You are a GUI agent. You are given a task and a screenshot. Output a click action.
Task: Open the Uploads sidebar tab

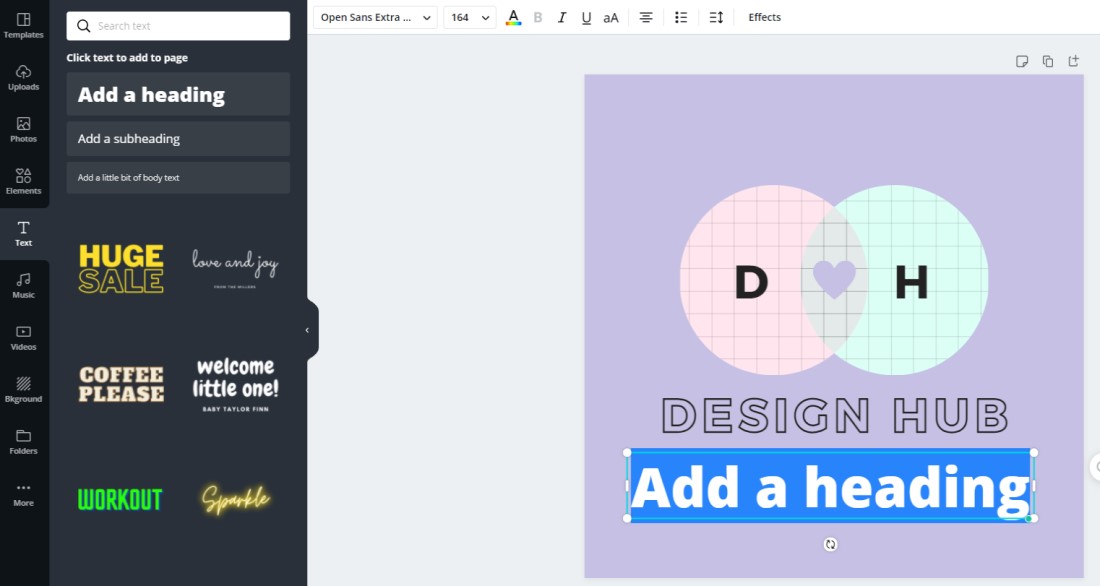tap(24, 78)
